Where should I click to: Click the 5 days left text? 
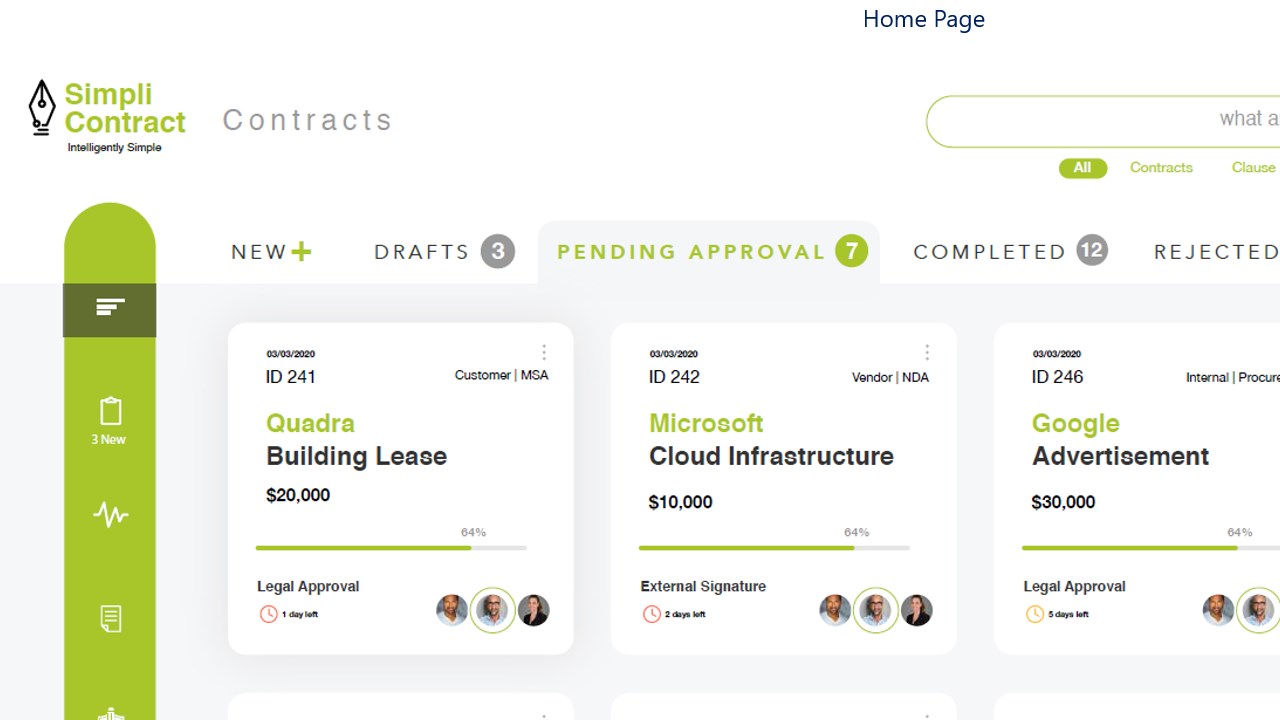coord(1068,614)
